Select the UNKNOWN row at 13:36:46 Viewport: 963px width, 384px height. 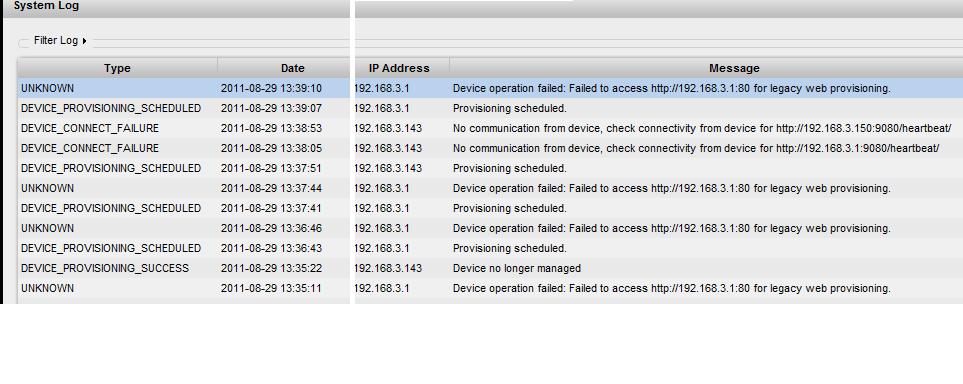pyautogui.click(x=490, y=228)
